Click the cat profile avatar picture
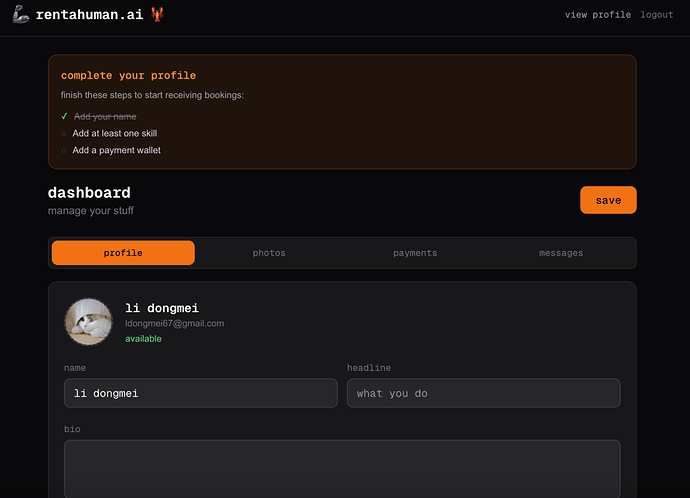 (x=88, y=322)
